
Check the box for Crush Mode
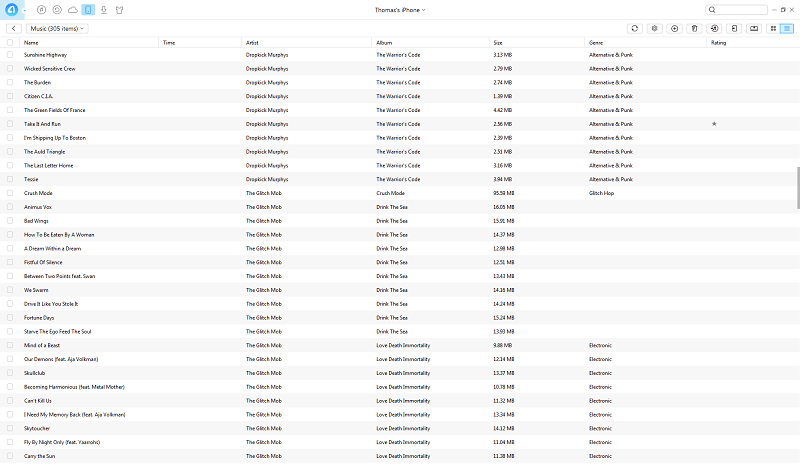pos(10,193)
